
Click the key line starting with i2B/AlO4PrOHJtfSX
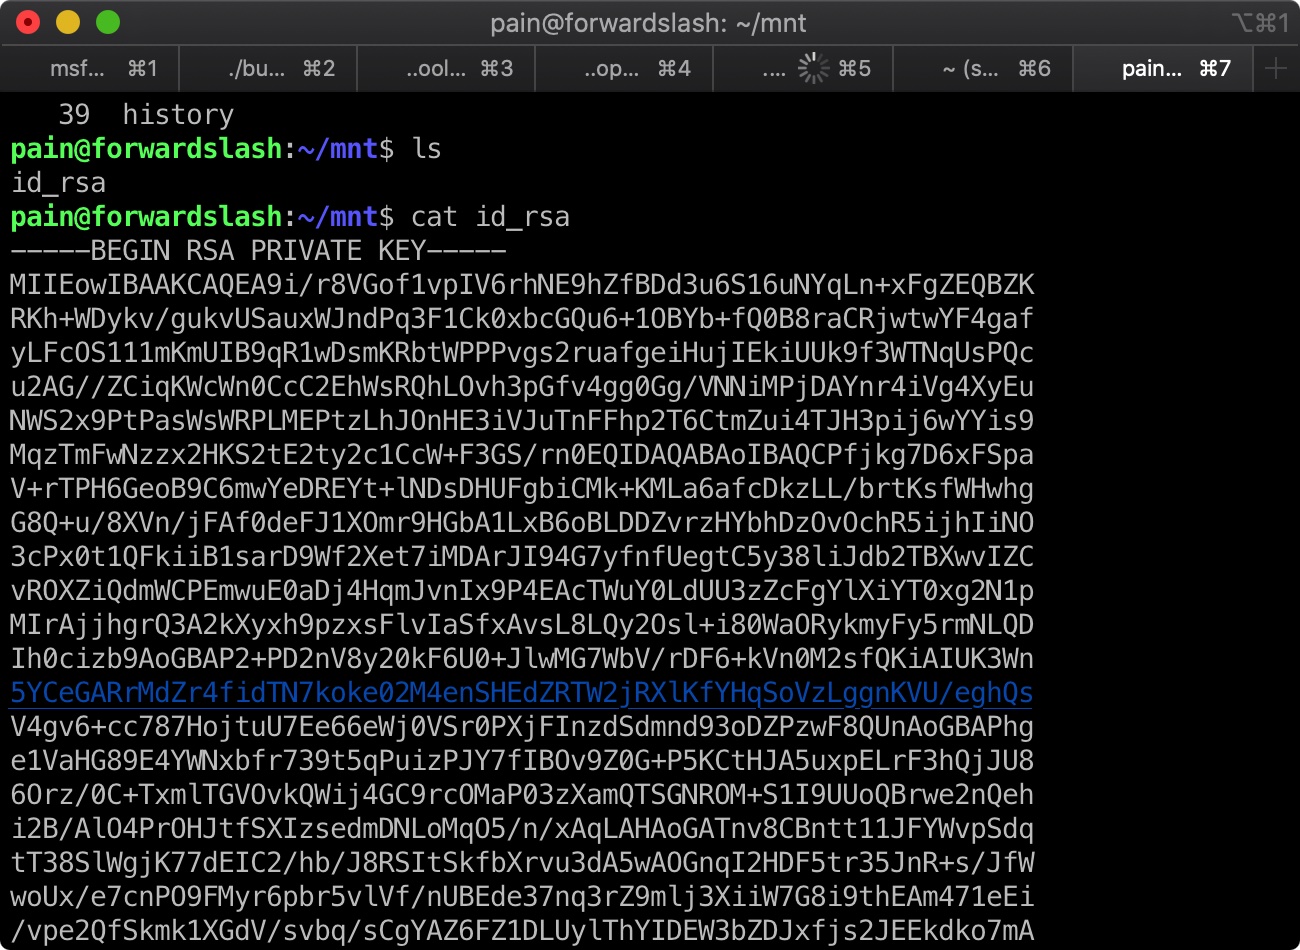click(522, 829)
